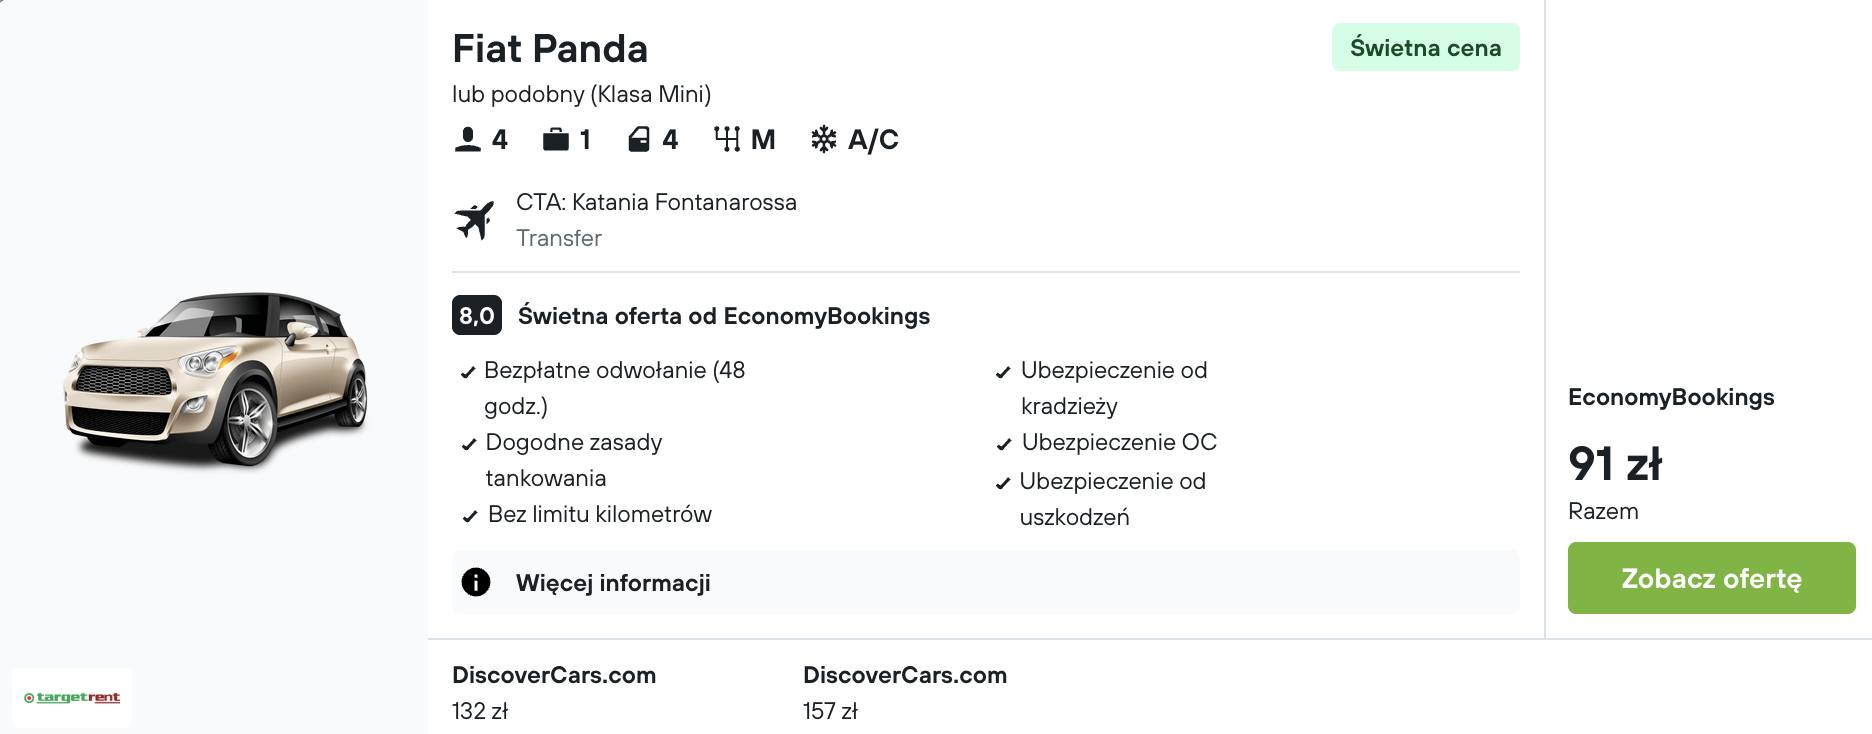Expand the Więcej informacji section
This screenshot has height=734, width=1872.
click(x=613, y=583)
